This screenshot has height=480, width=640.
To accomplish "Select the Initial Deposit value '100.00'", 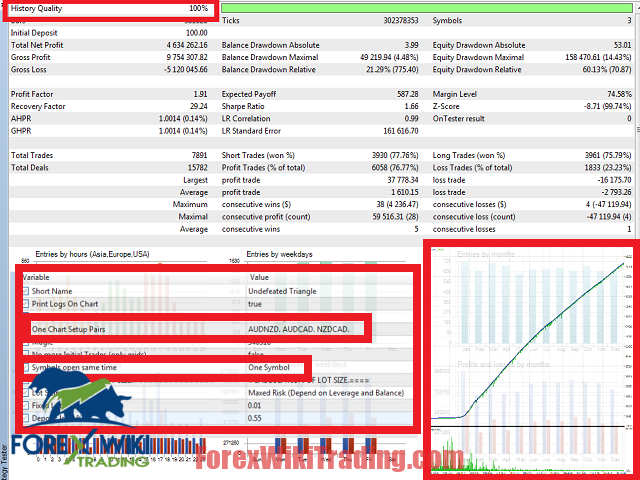I will 197,33.
